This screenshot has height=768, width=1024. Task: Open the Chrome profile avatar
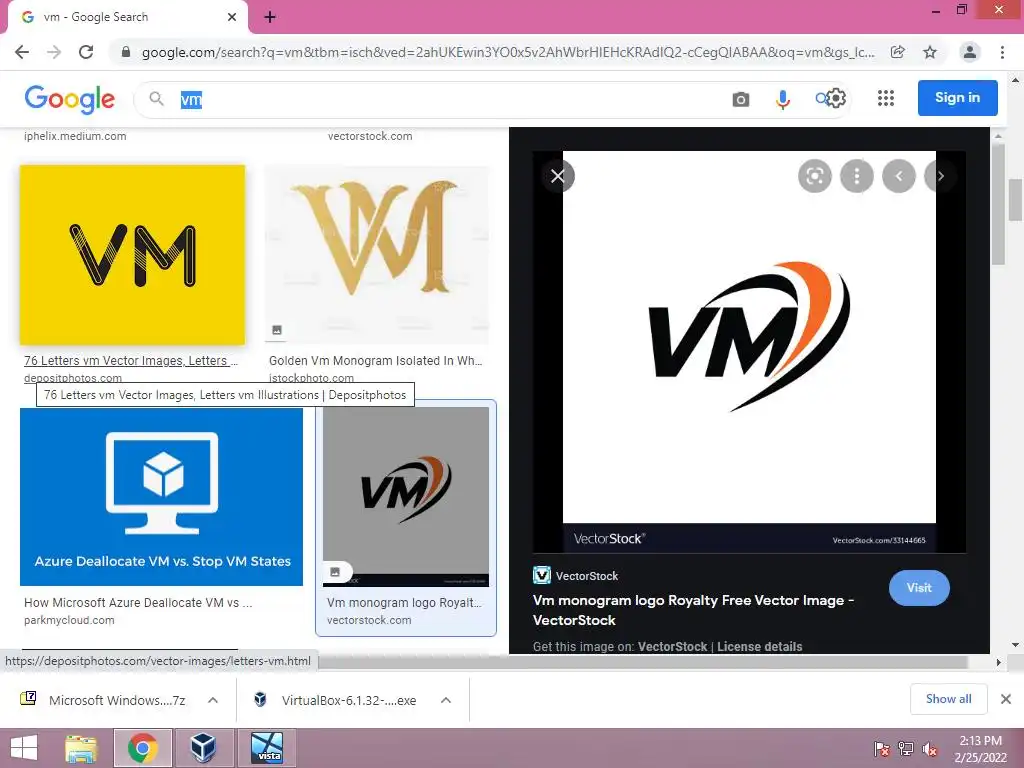tap(970, 52)
